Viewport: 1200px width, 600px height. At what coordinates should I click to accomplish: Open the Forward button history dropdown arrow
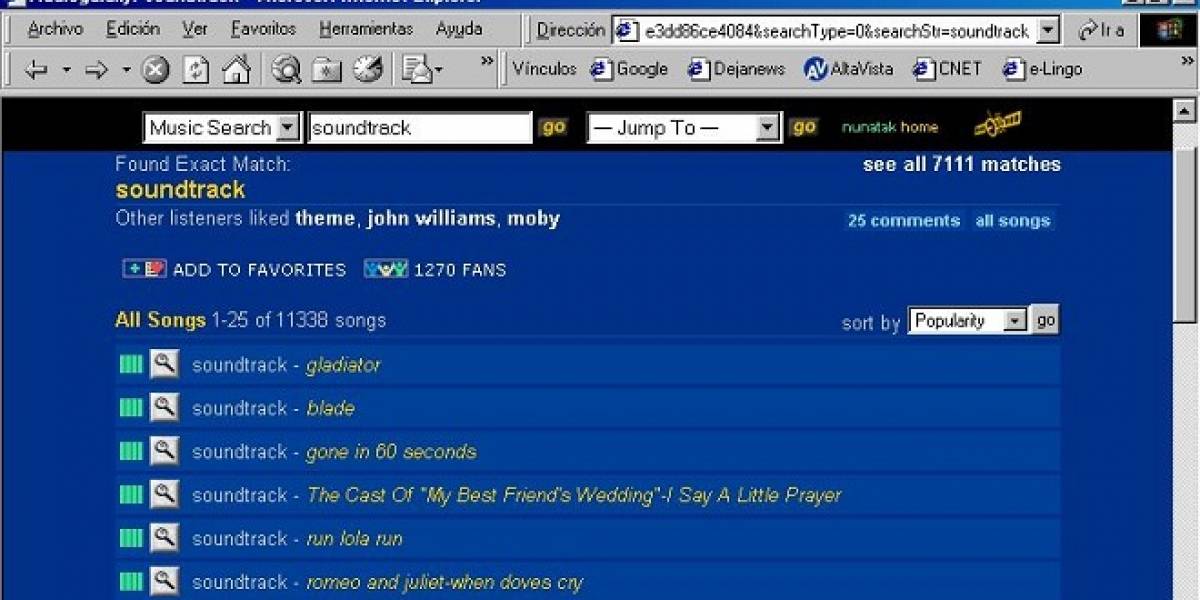(126, 70)
